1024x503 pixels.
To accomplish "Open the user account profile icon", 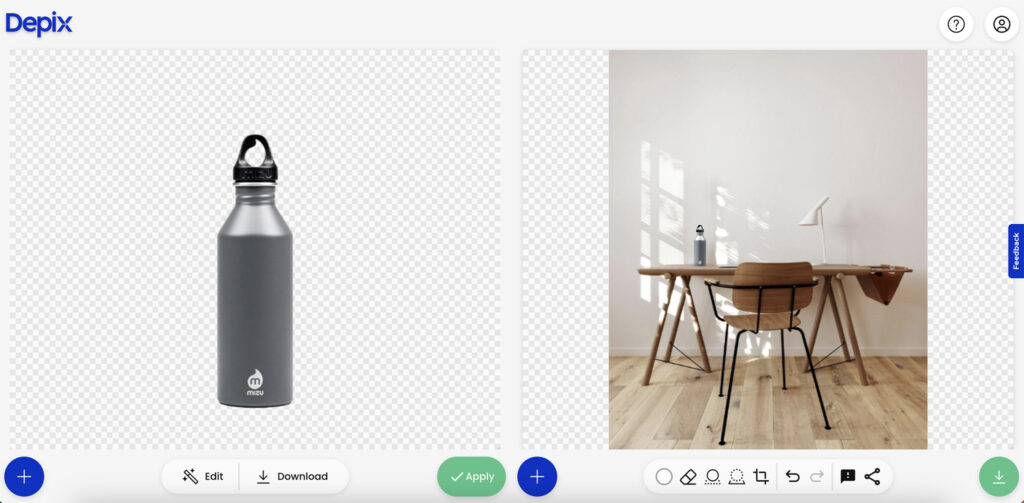I will pyautogui.click(x=1001, y=24).
